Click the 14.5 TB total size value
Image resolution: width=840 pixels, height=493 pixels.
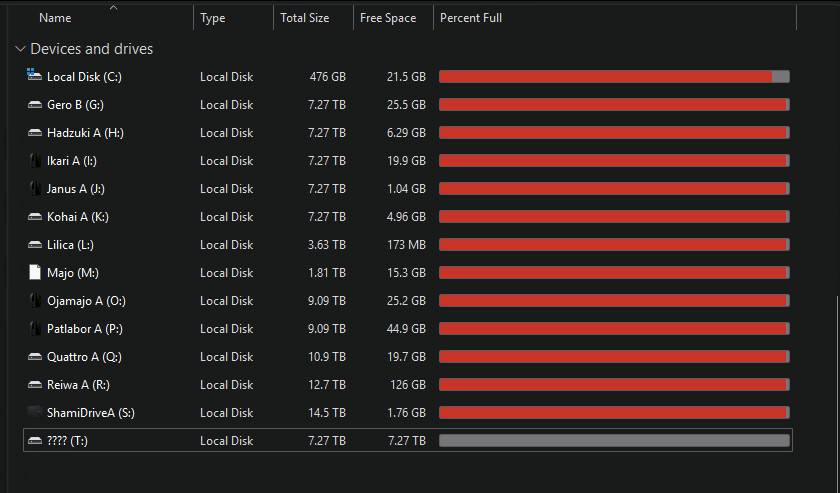pos(327,413)
